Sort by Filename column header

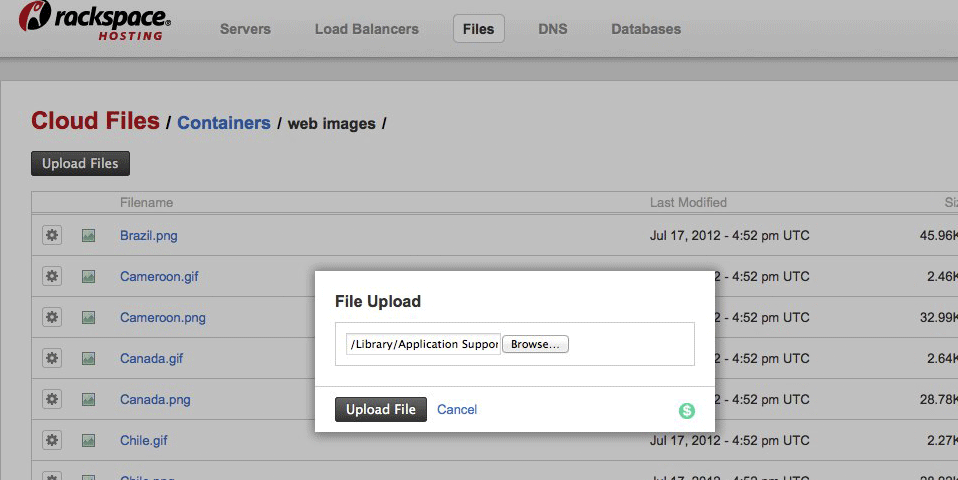pos(147,203)
